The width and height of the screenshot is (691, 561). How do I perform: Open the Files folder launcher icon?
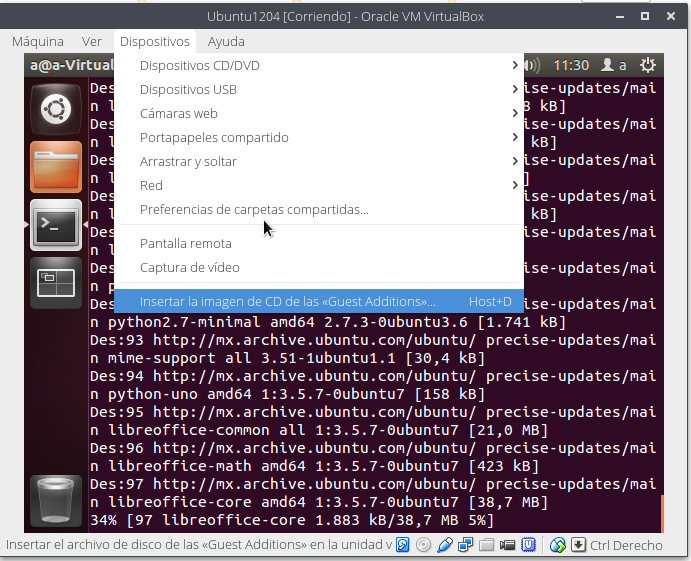click(x=56, y=167)
